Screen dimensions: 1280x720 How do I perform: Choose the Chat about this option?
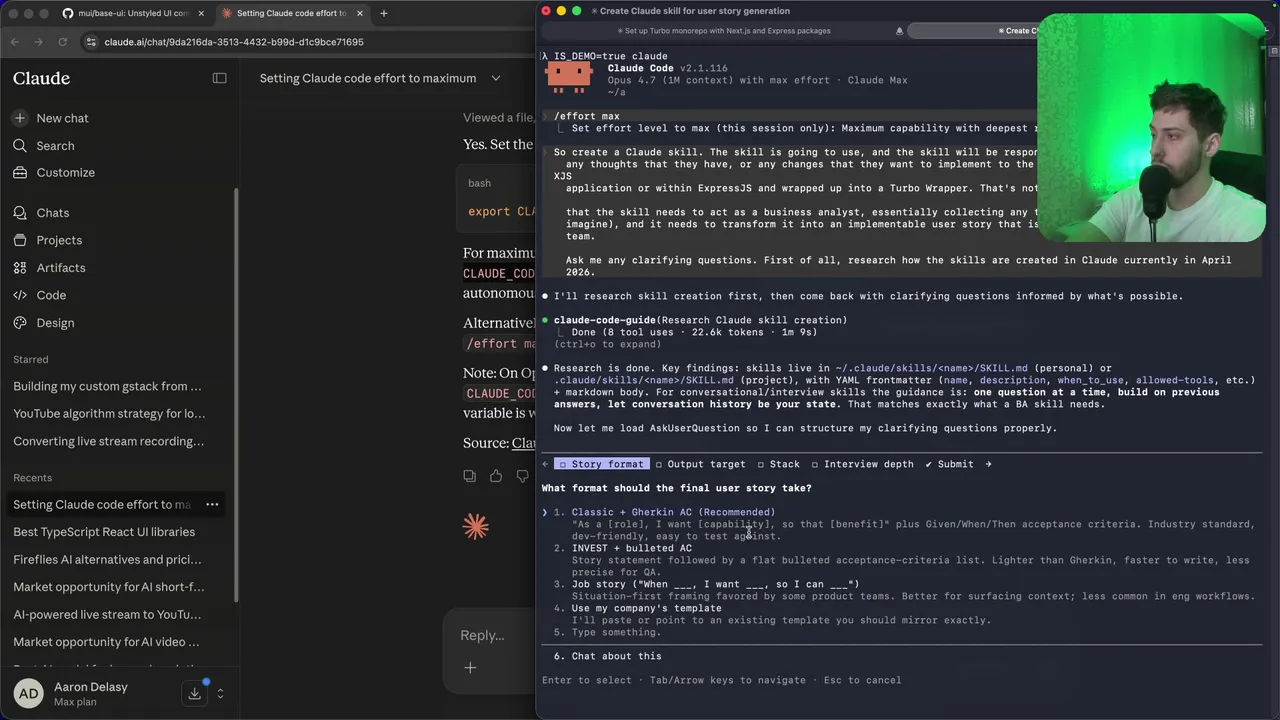tap(616, 656)
